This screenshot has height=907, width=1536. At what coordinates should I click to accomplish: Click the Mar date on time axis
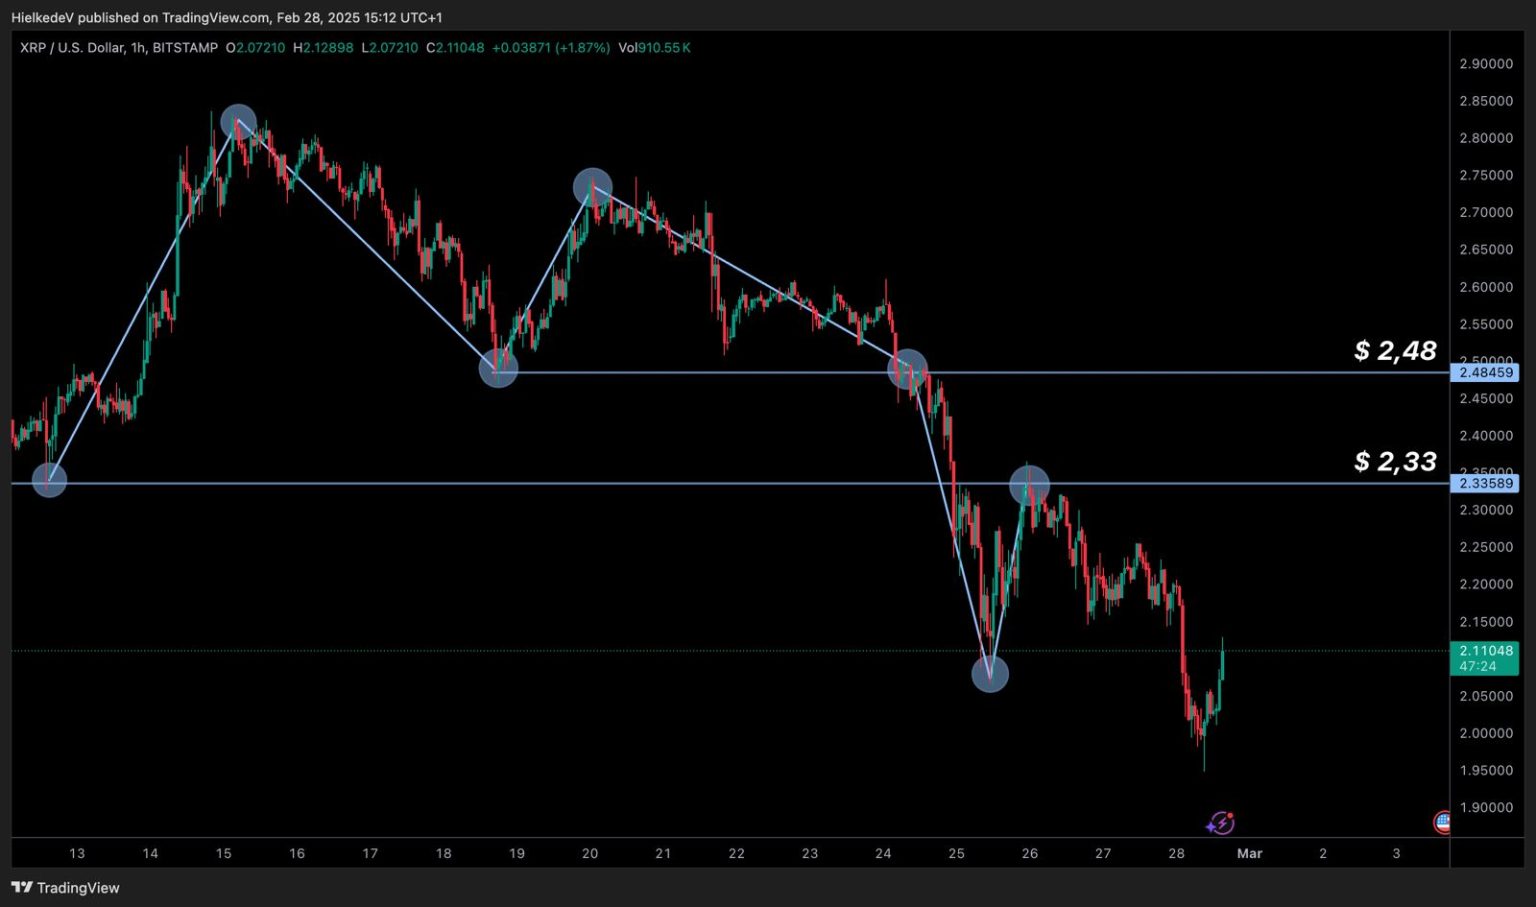point(1249,854)
